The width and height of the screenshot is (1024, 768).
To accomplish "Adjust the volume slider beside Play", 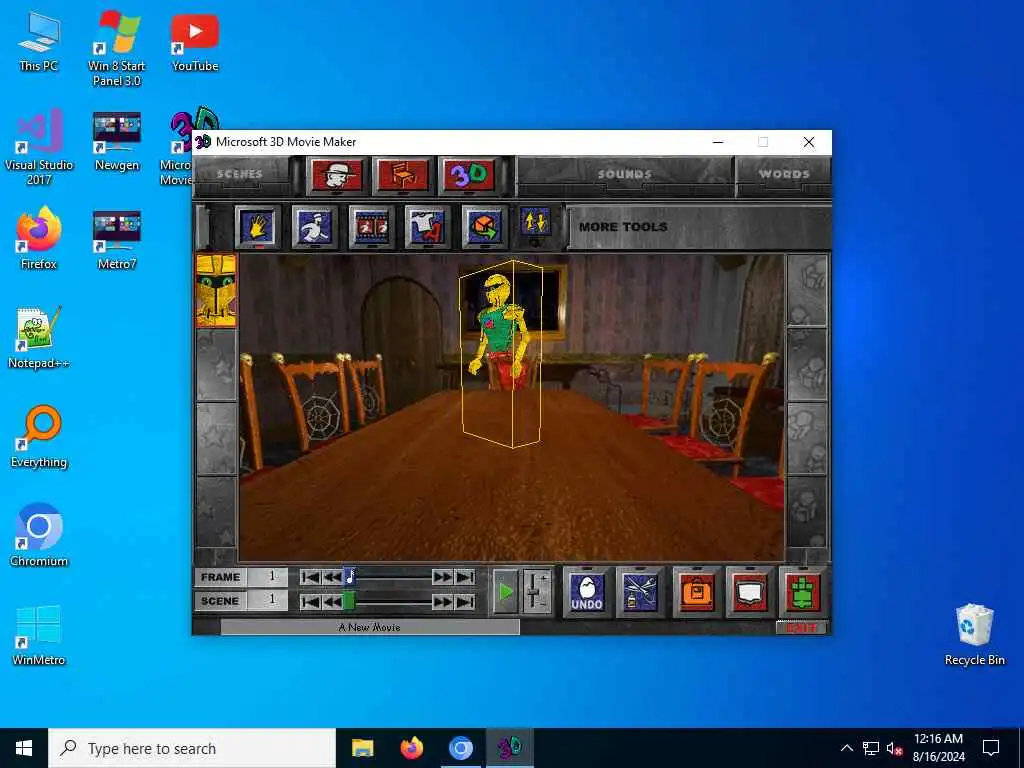I will (x=536, y=592).
